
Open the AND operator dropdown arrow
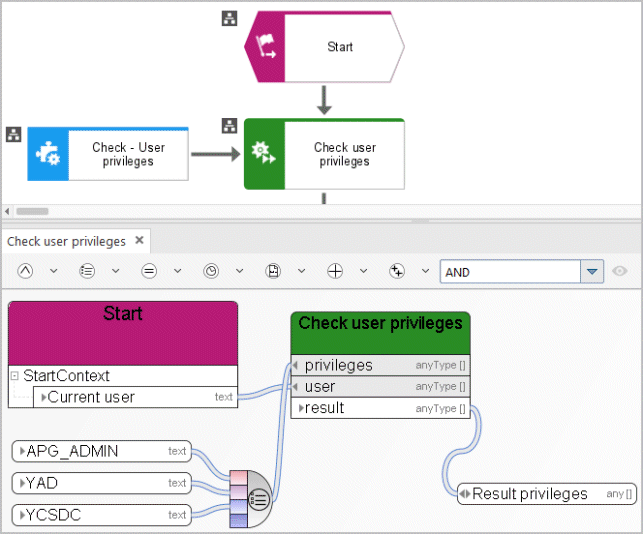592,272
